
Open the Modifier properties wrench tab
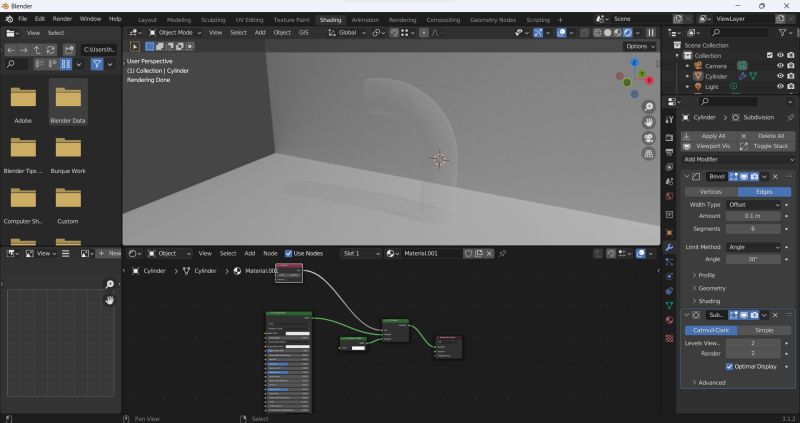click(x=669, y=247)
